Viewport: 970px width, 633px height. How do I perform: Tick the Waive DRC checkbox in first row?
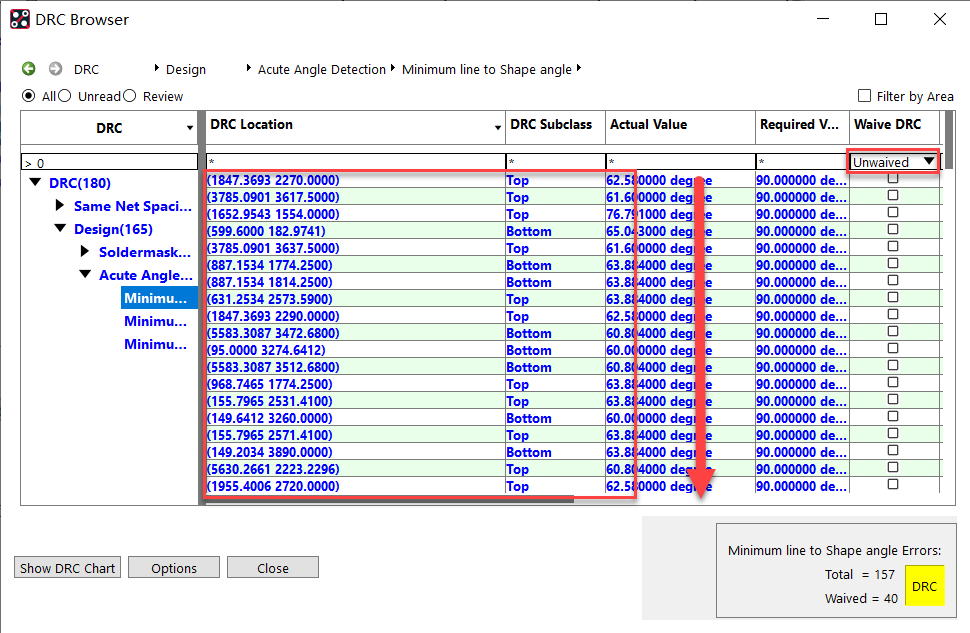[893, 179]
